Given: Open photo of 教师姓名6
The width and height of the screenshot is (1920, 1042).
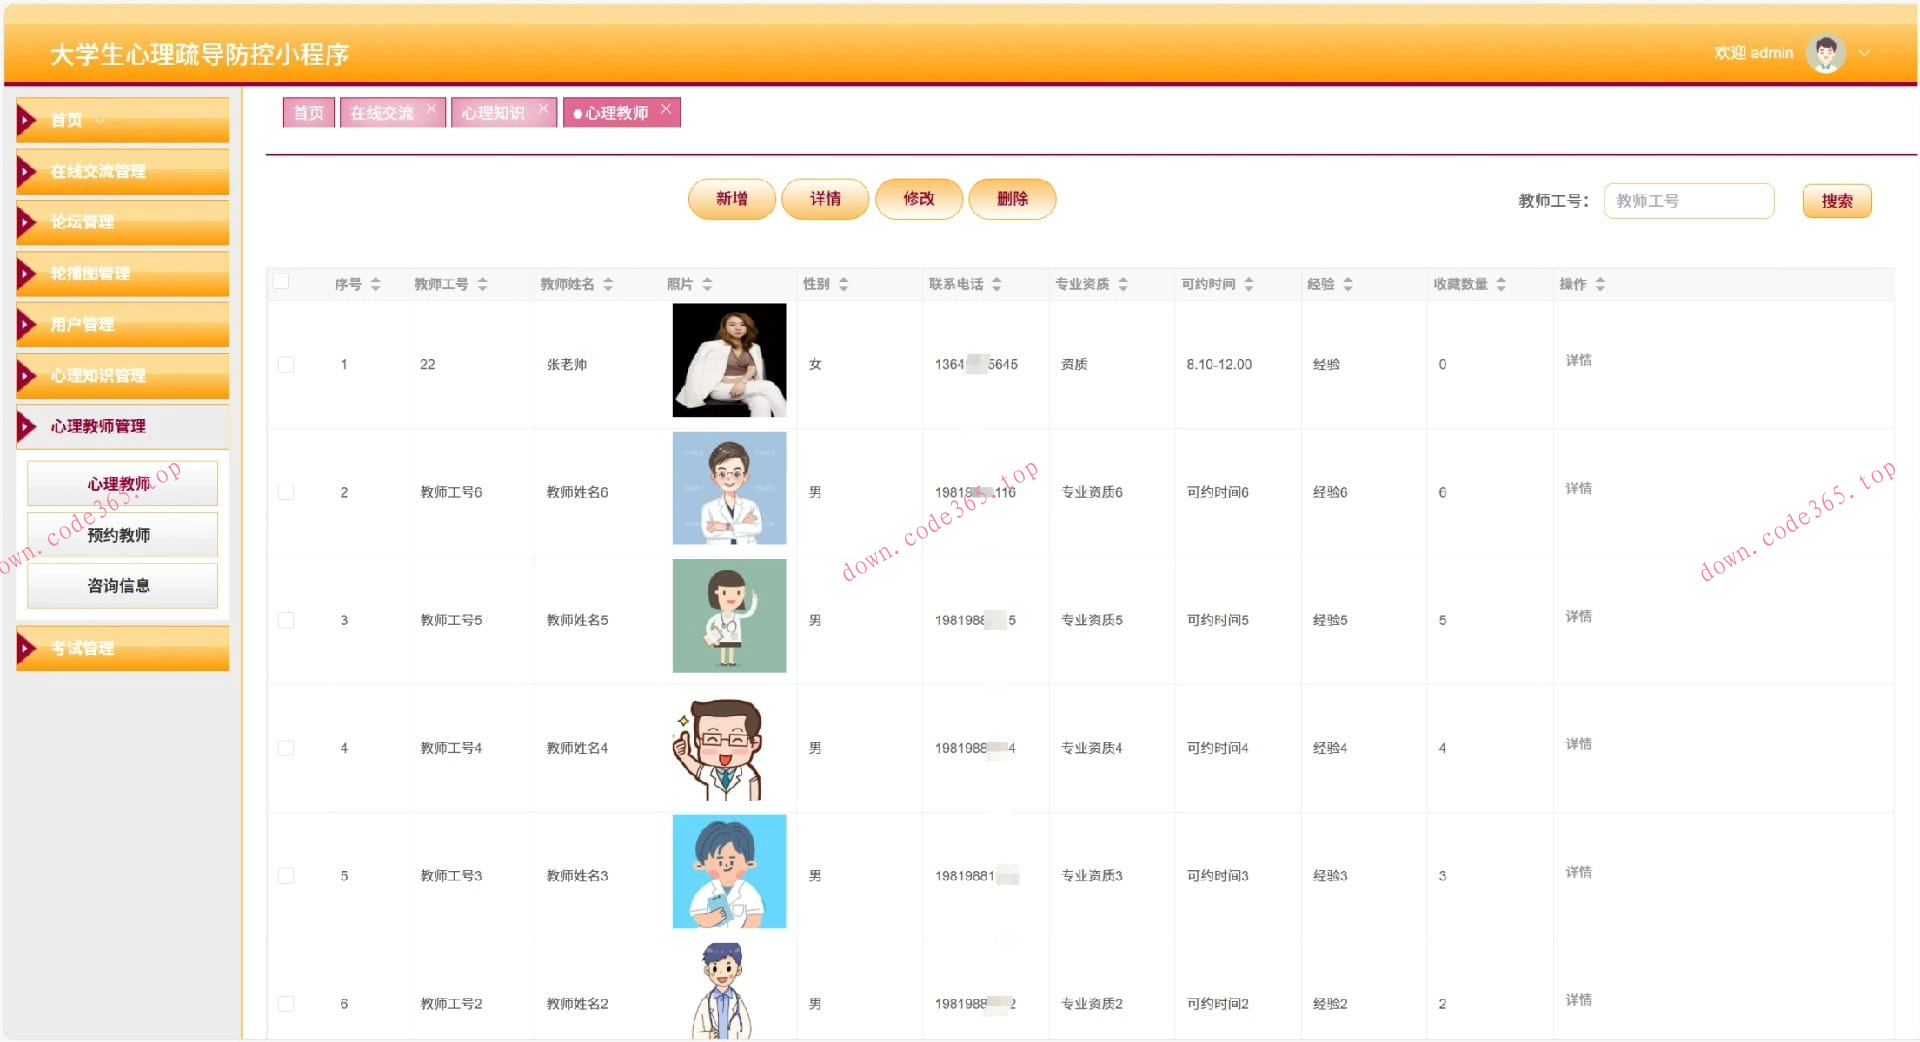Looking at the screenshot, I should click(x=729, y=488).
